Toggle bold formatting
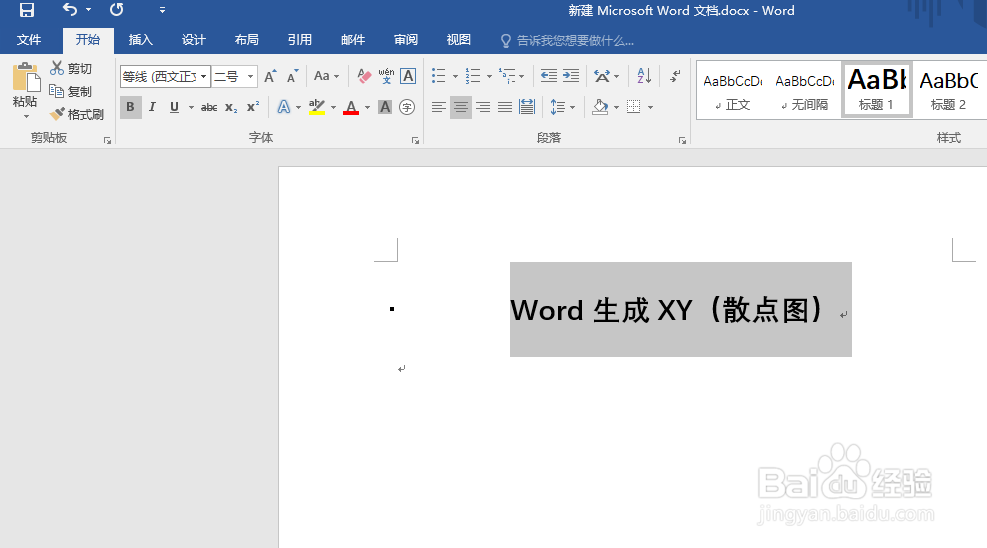This screenshot has height=548, width=987. pyautogui.click(x=130, y=107)
